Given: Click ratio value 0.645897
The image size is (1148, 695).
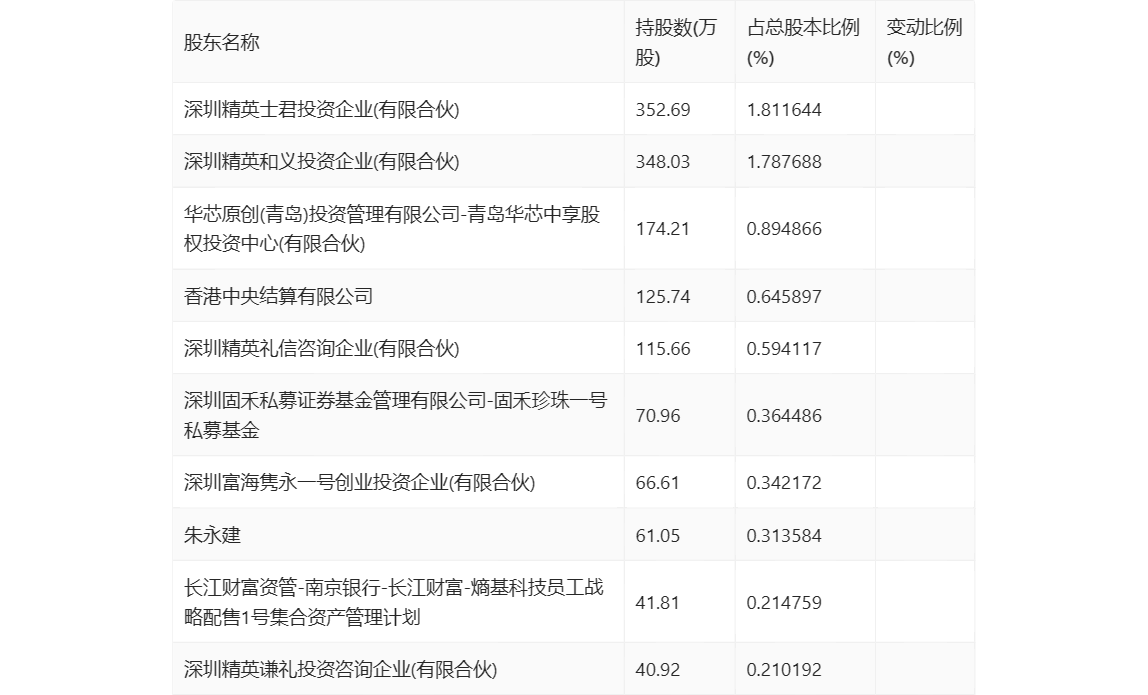Looking at the screenshot, I should coord(784,297).
